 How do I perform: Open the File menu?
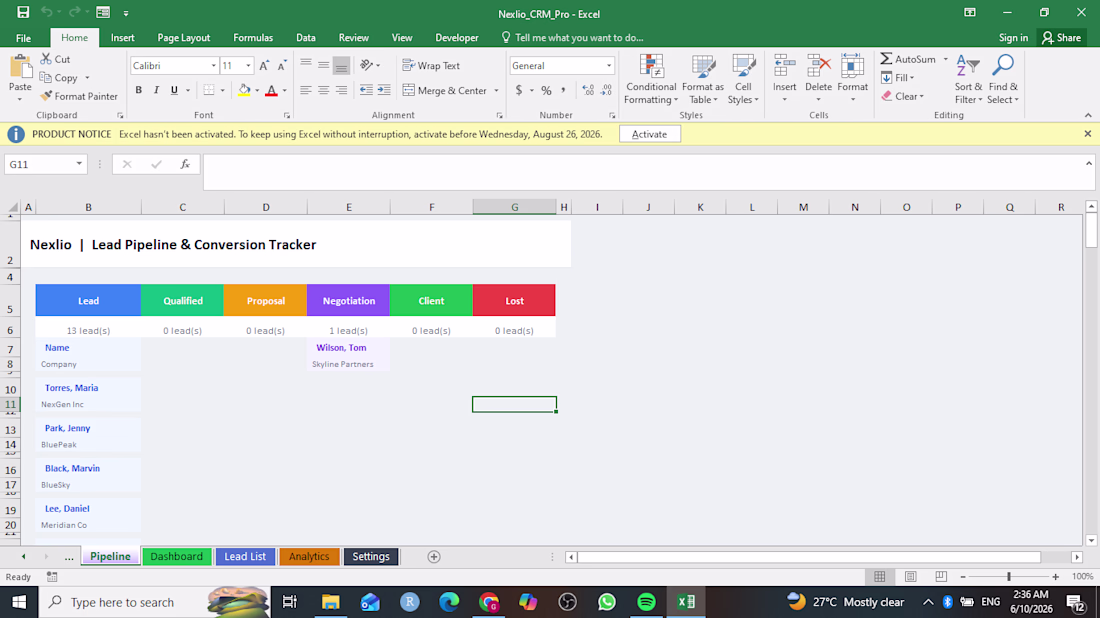tap(23, 38)
